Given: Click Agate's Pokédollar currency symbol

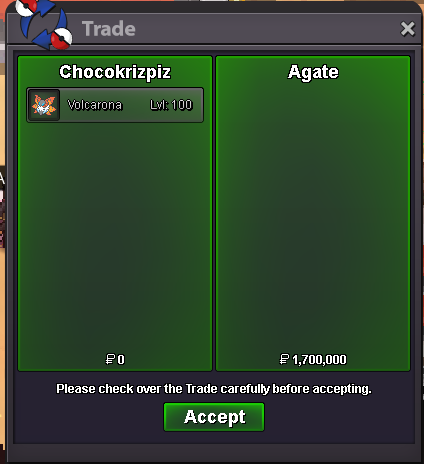Looking at the screenshot, I should (284, 359).
